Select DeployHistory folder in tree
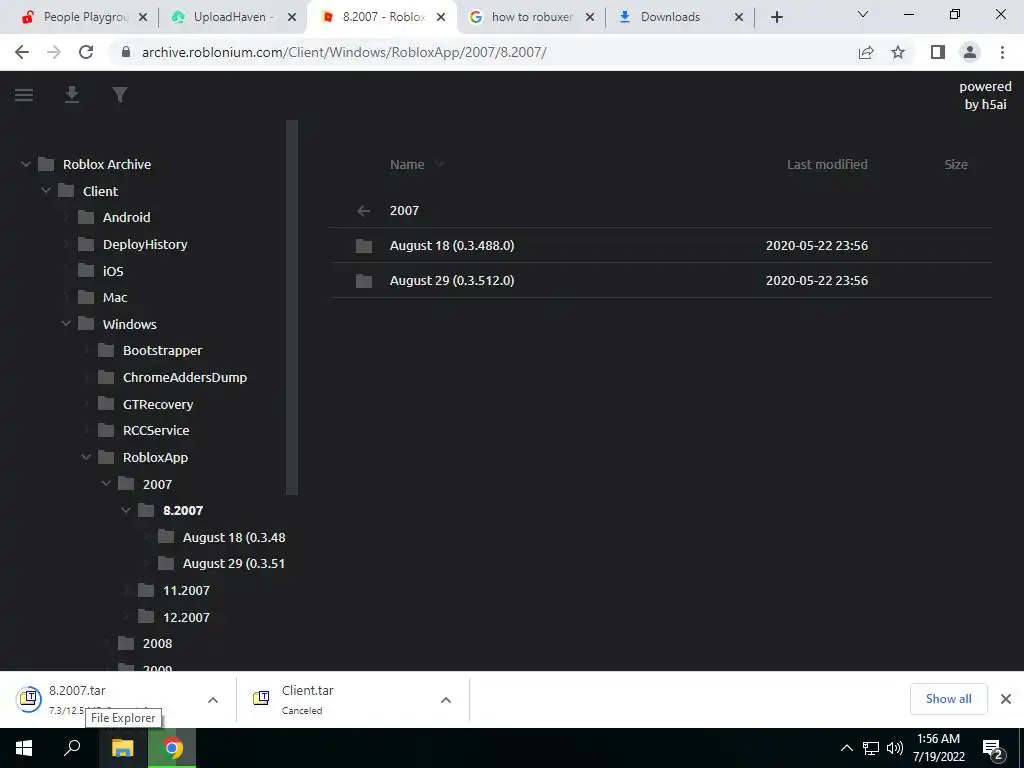 click(145, 244)
